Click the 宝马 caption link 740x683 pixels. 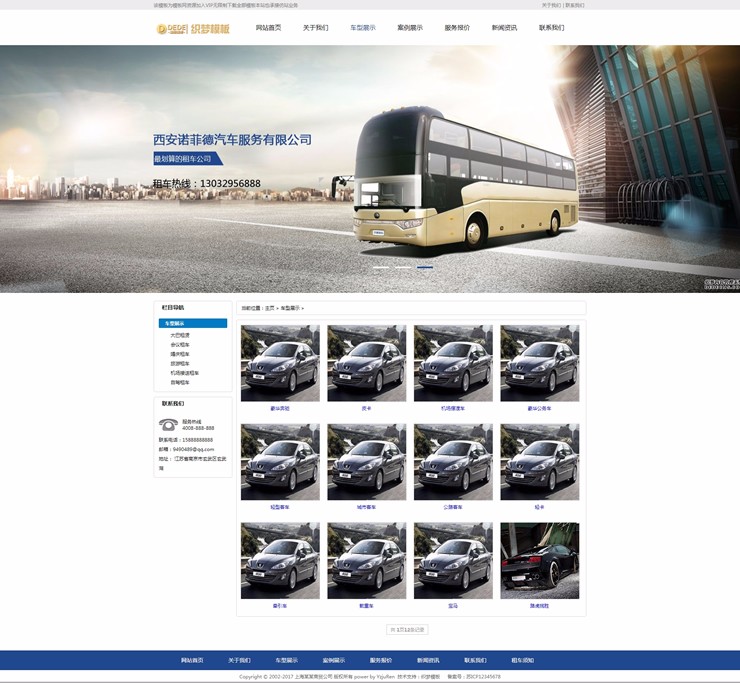click(x=453, y=606)
